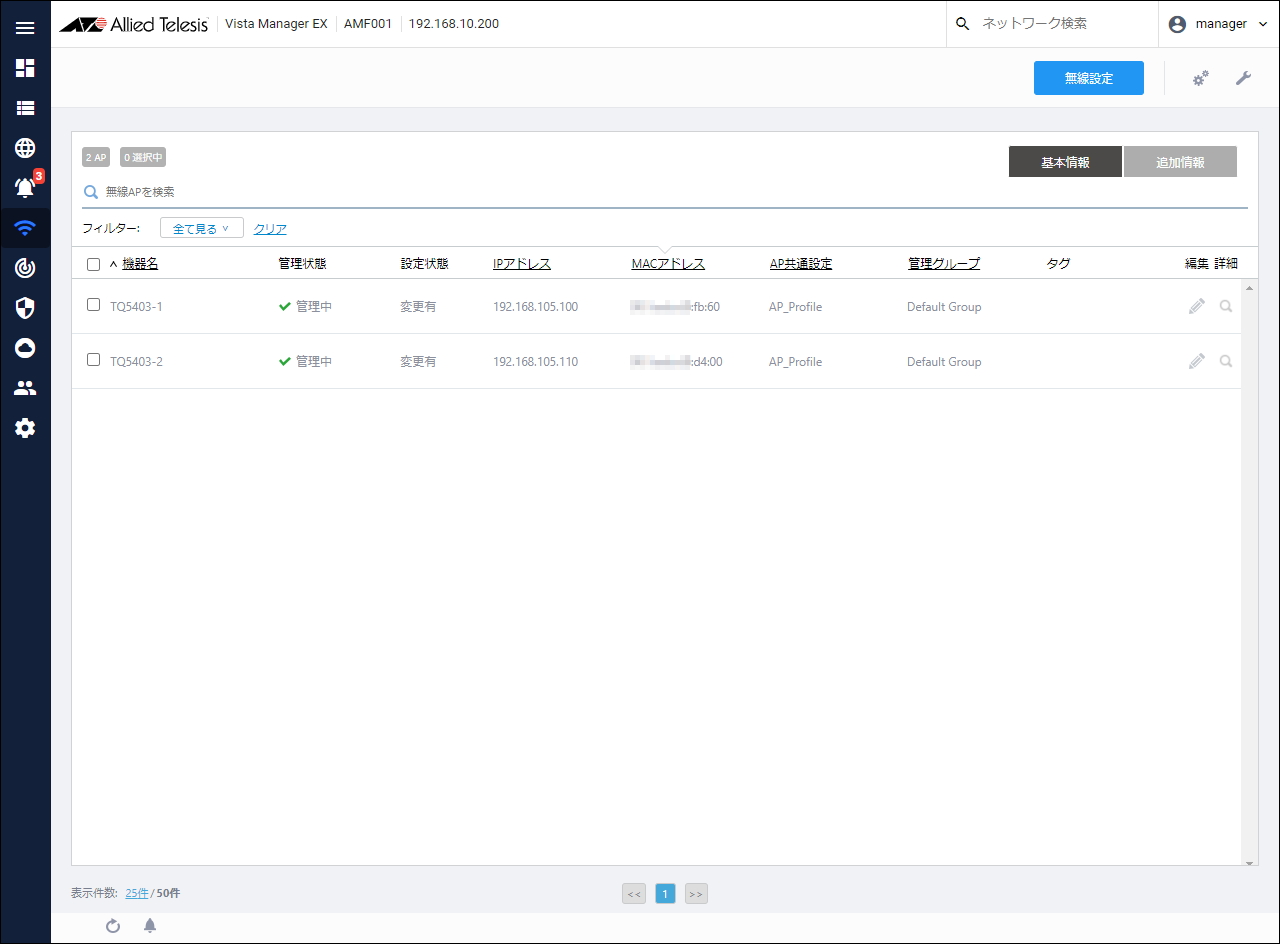Open the user management people icon

click(x=25, y=388)
